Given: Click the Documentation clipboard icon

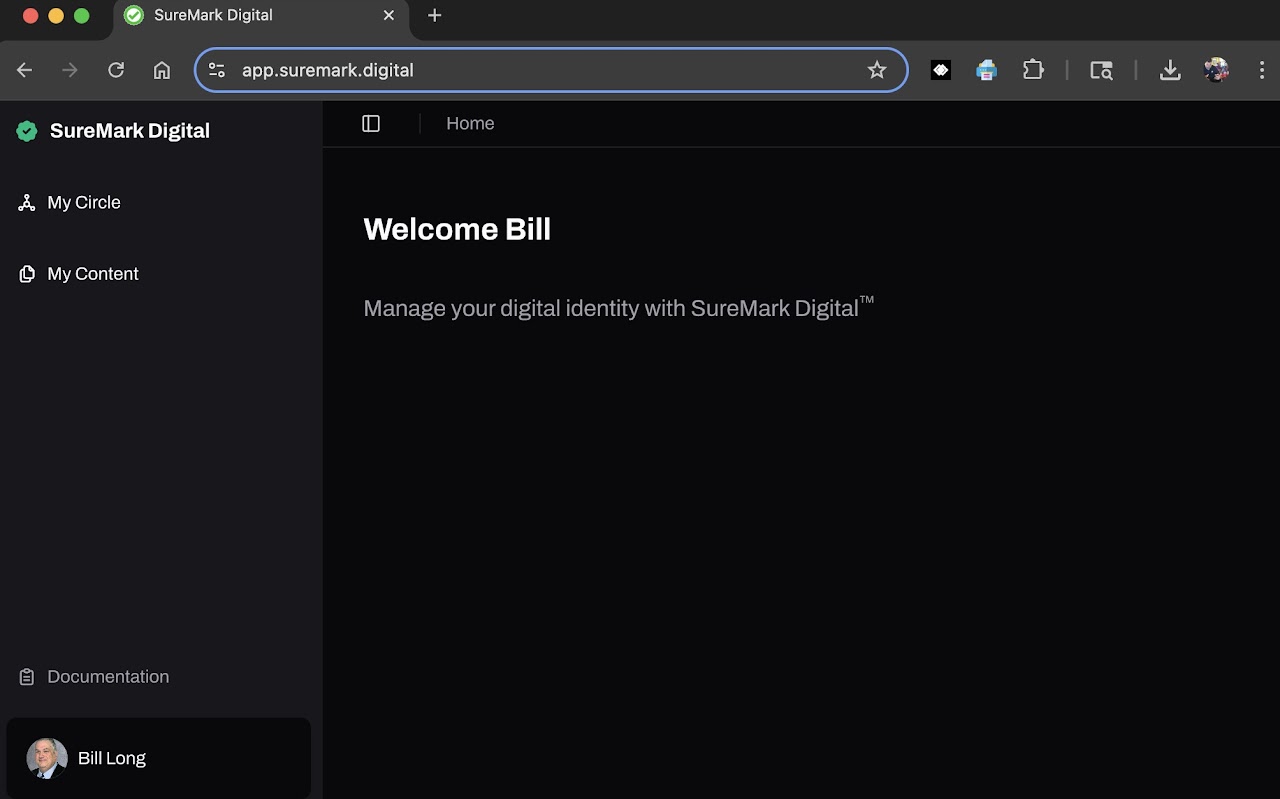Looking at the screenshot, I should [x=27, y=677].
